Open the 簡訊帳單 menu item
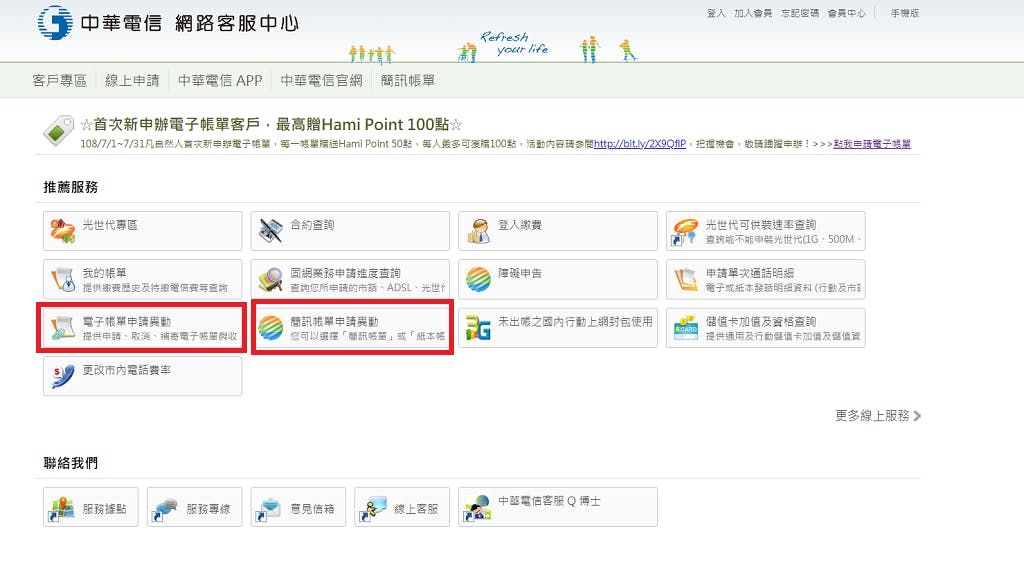The height and width of the screenshot is (583, 1024). 408,80
